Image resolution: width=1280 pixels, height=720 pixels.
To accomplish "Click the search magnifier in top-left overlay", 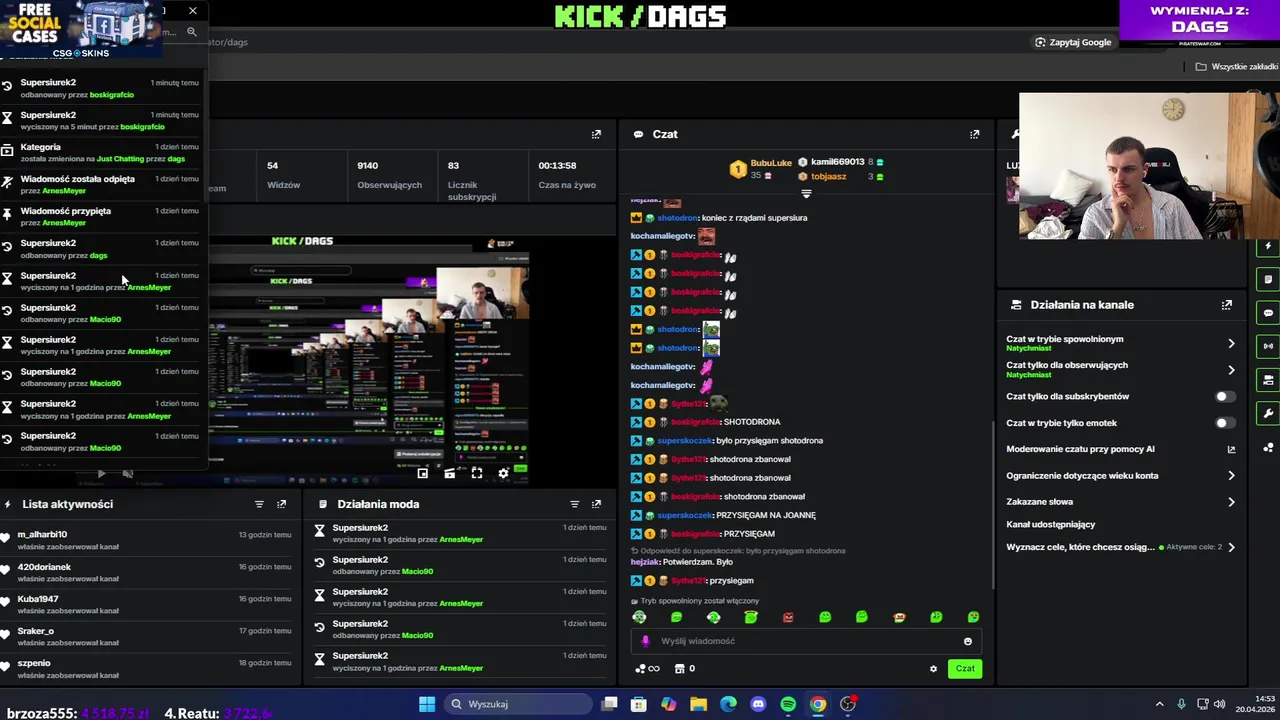I will [x=192, y=32].
